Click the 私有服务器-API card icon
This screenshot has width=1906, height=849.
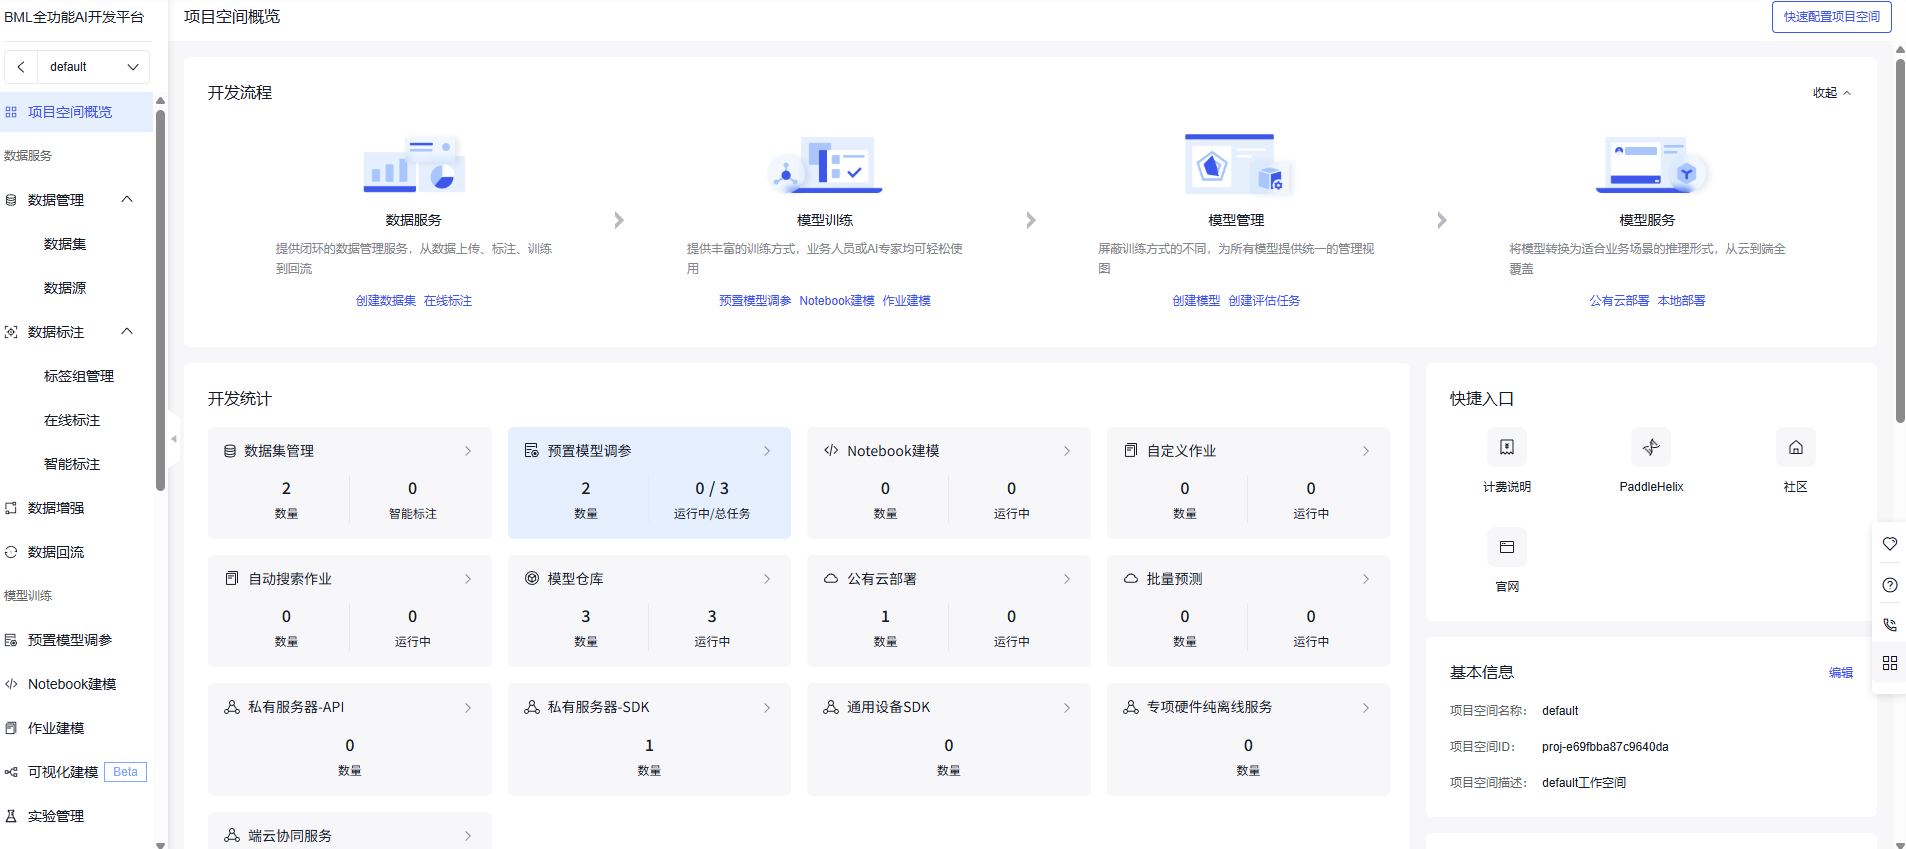pos(232,707)
